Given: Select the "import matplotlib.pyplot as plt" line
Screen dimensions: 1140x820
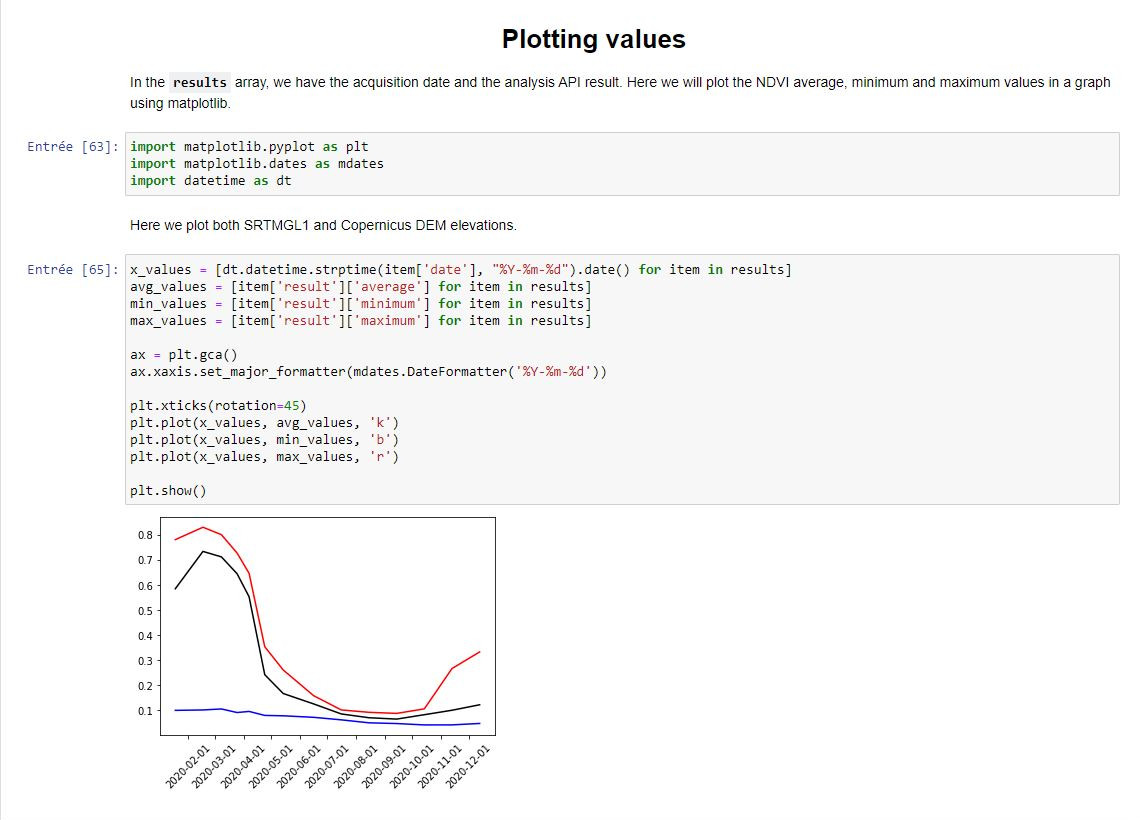Looking at the screenshot, I should pos(248,146).
